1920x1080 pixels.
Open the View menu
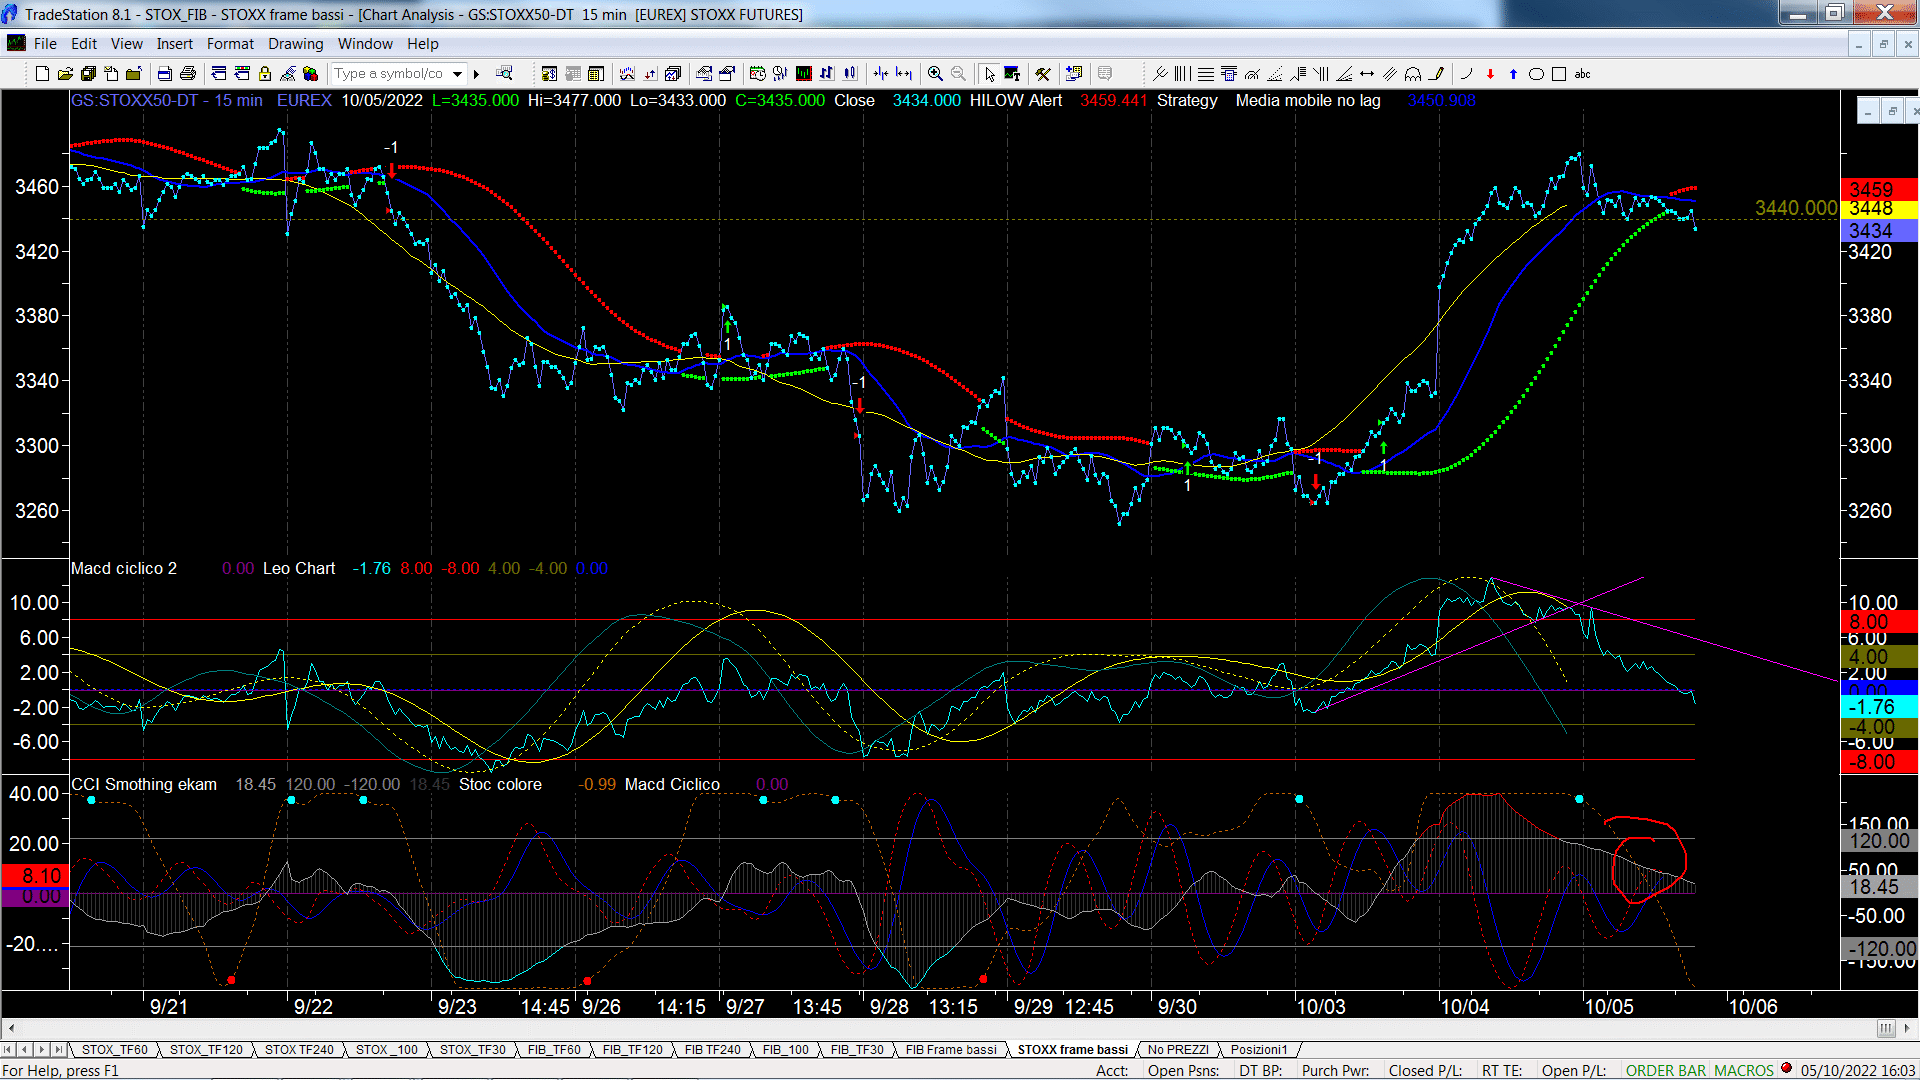coord(127,44)
